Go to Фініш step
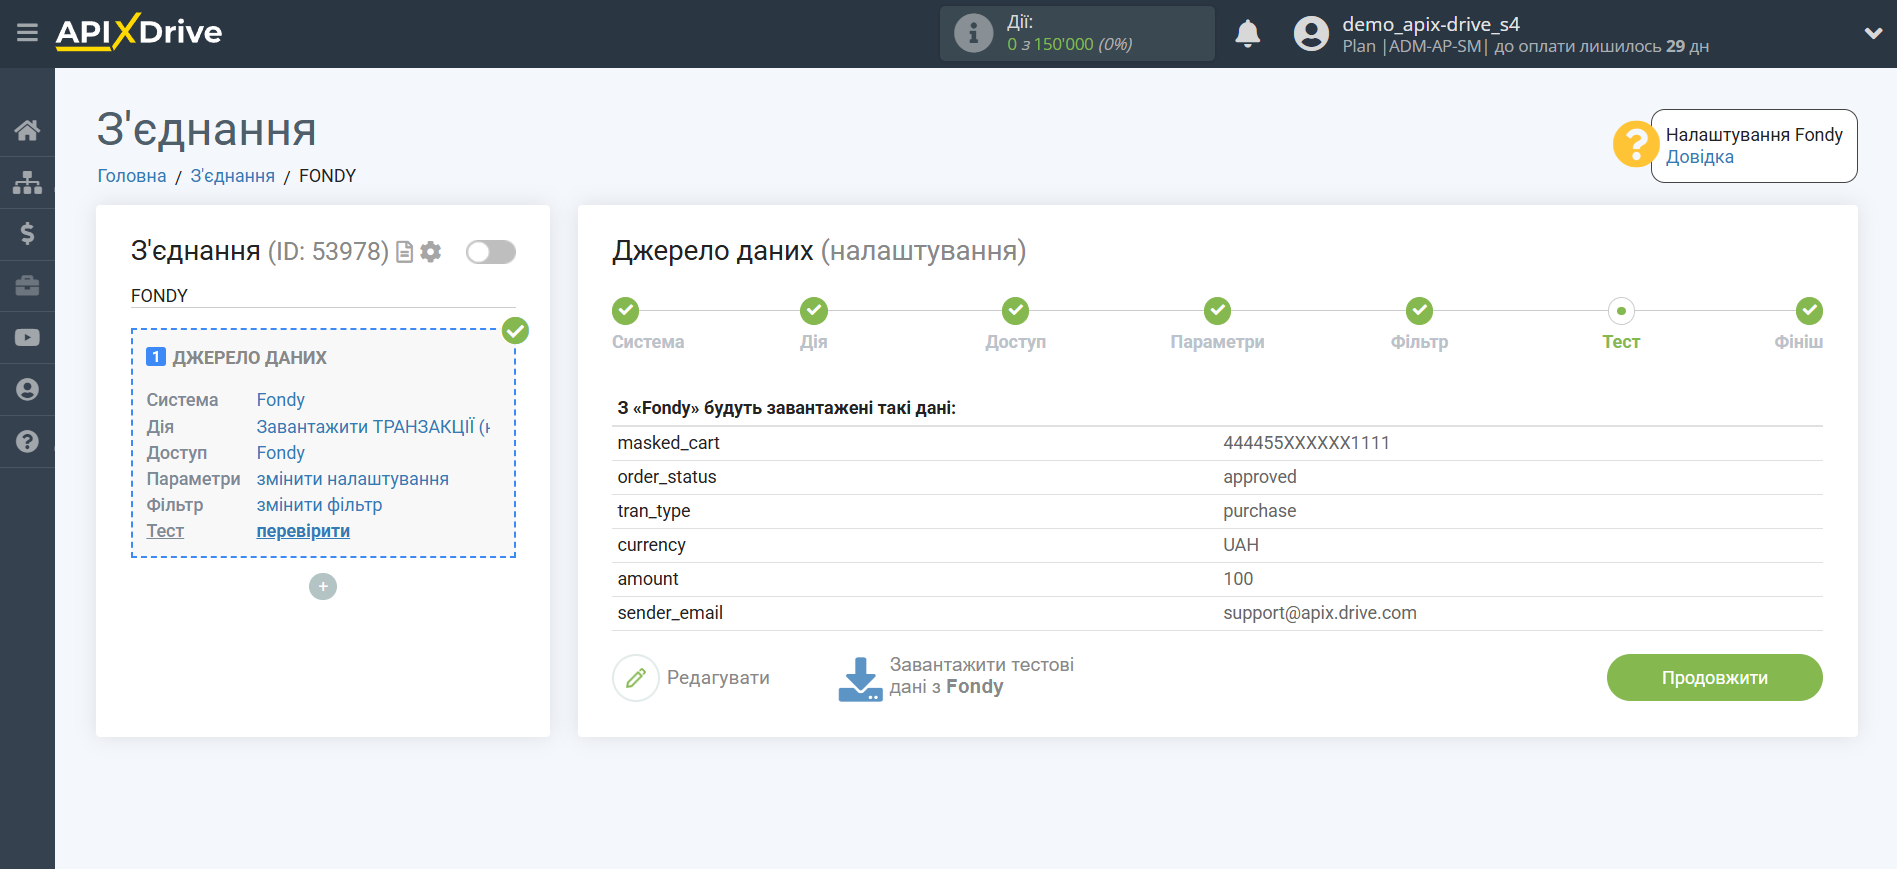 pos(1809,311)
